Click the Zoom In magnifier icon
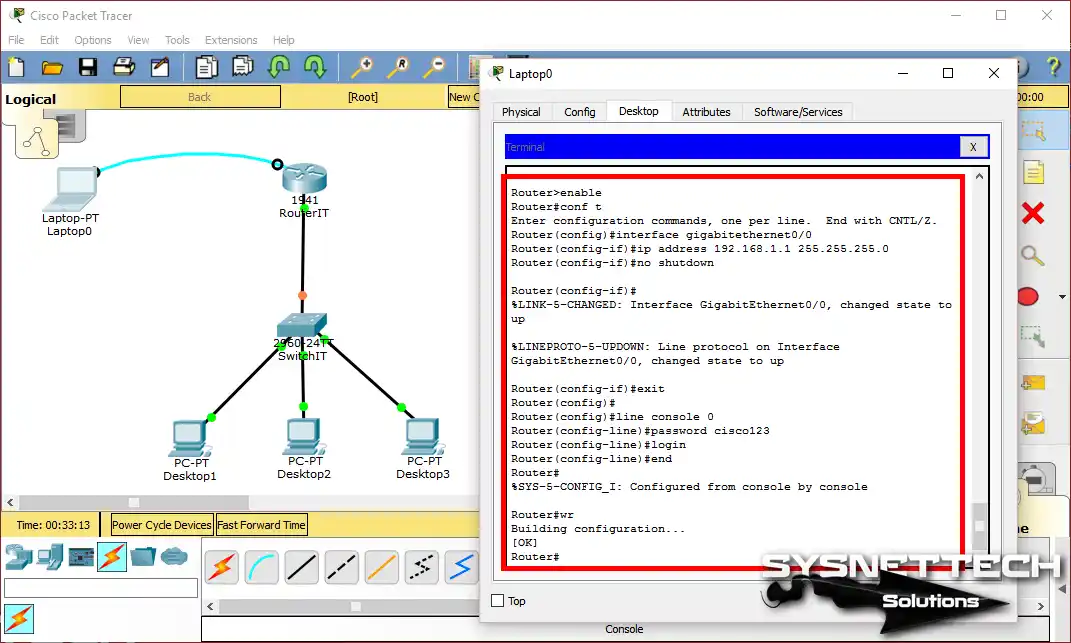Image resolution: width=1071 pixels, height=643 pixels. (x=361, y=67)
